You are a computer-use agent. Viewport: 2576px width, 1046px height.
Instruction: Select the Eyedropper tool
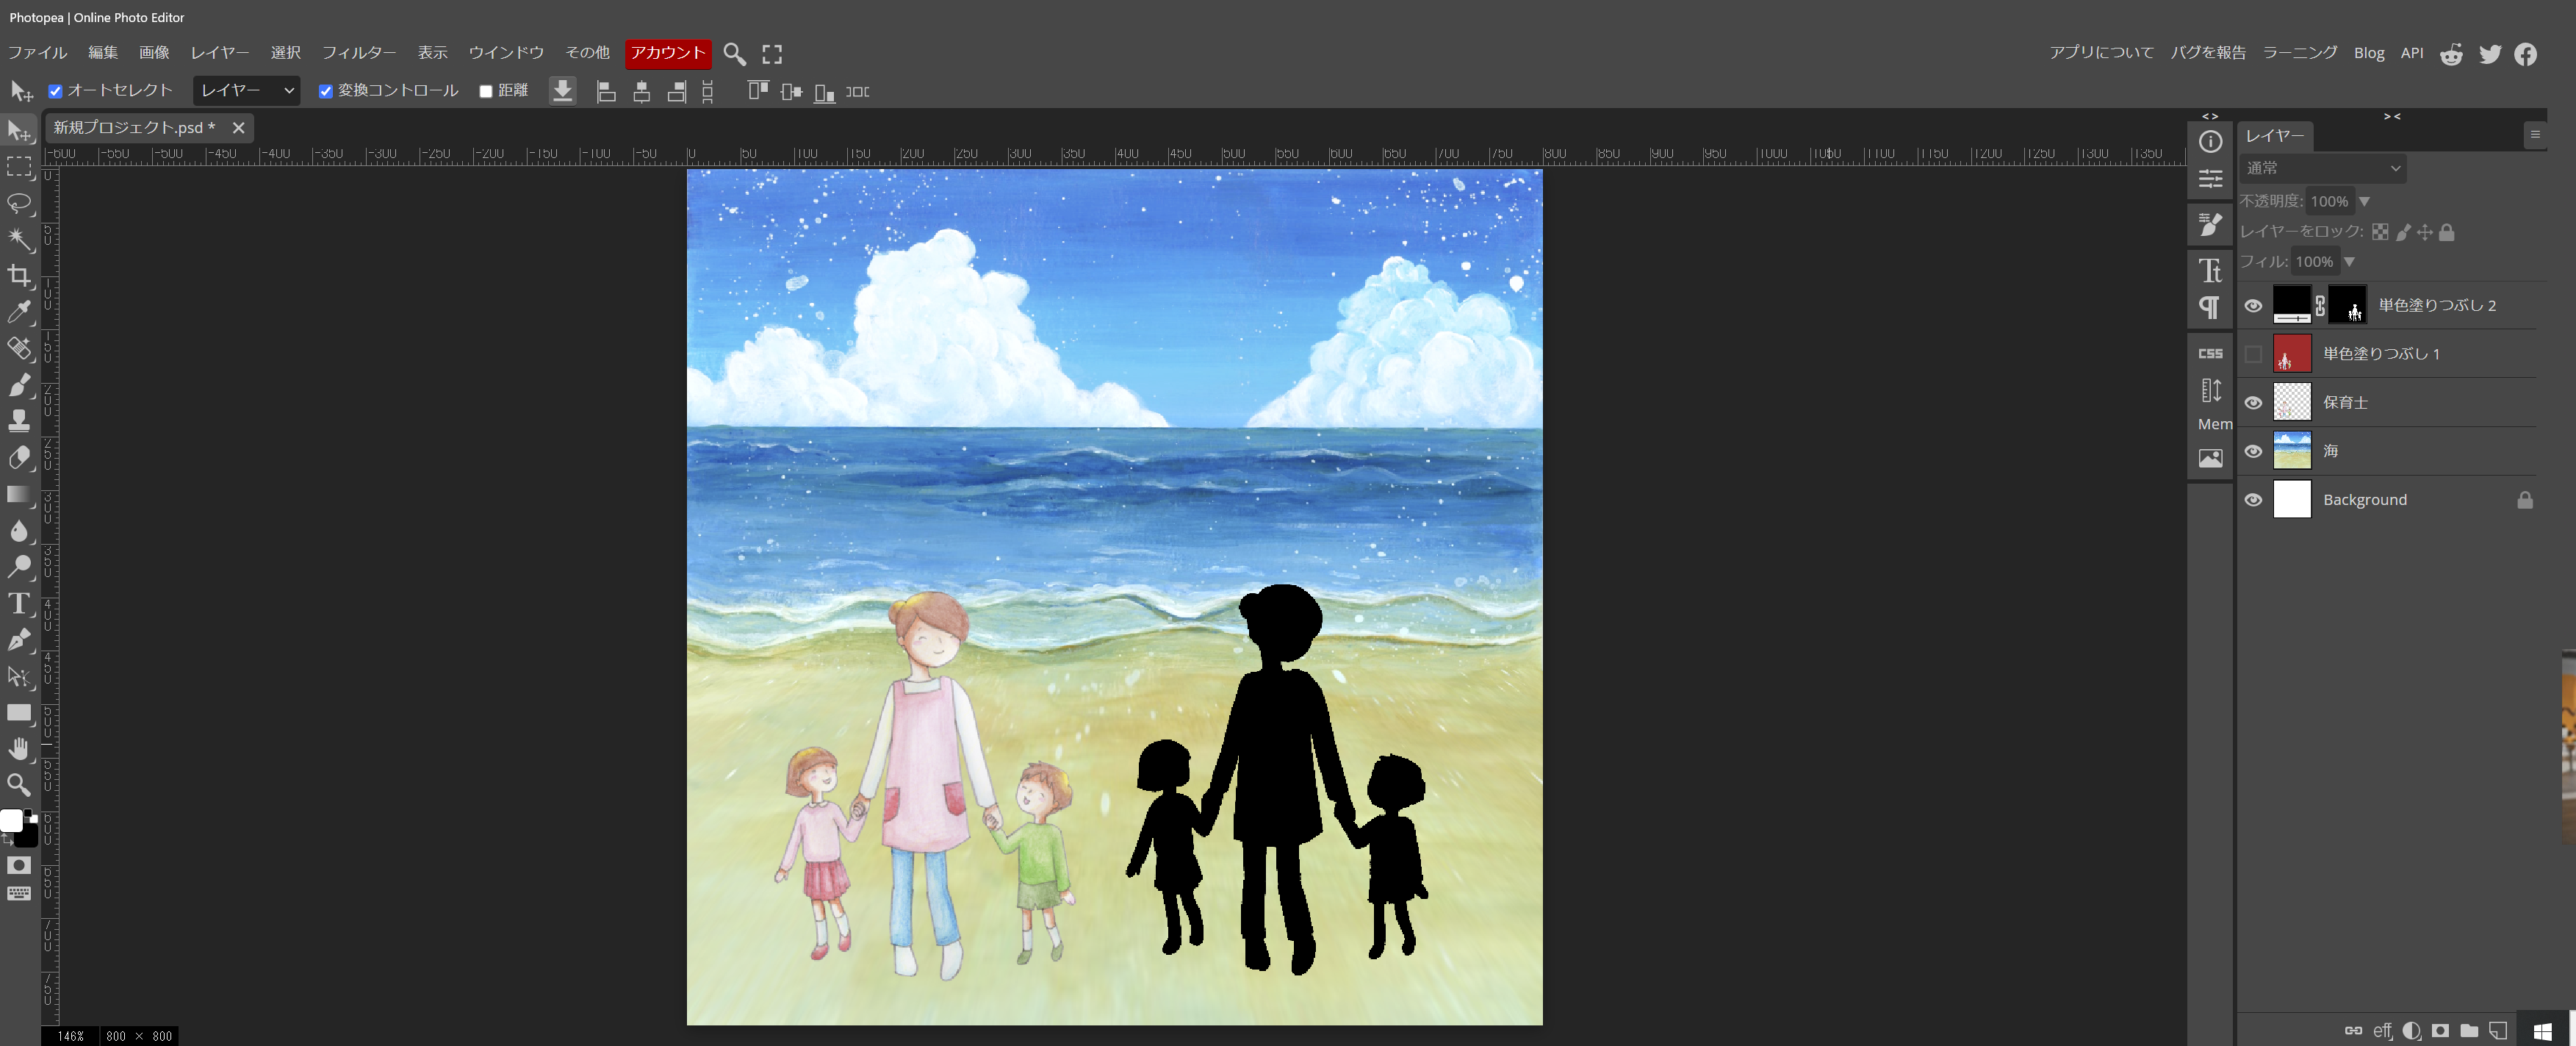click(x=19, y=312)
